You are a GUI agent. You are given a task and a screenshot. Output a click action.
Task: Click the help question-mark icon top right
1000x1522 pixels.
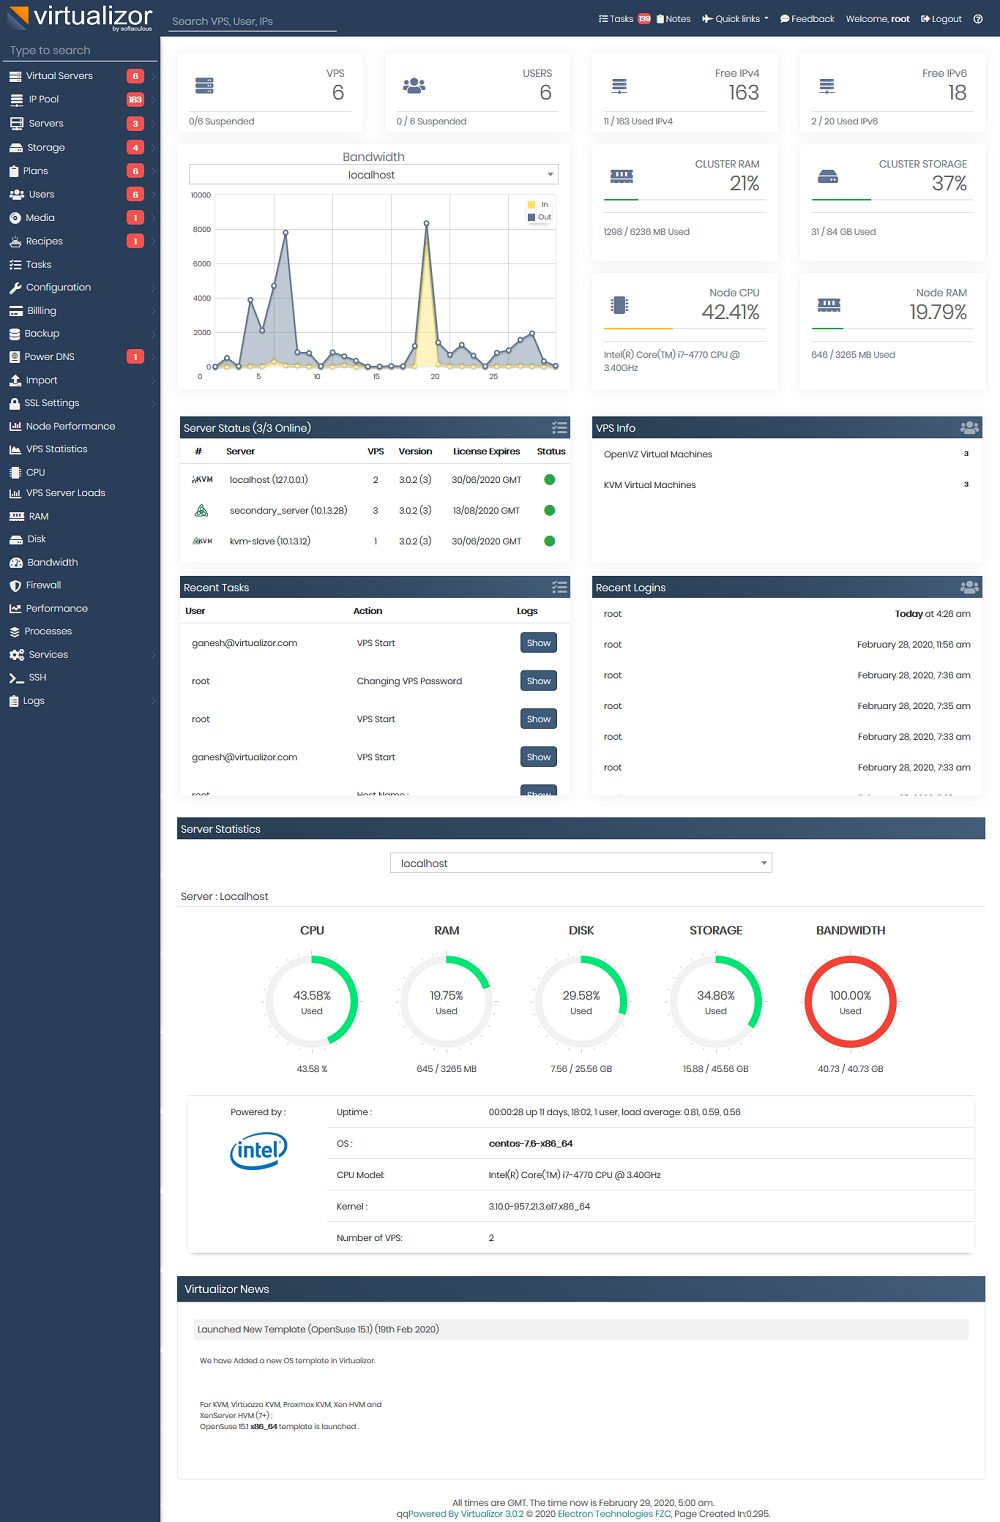(978, 18)
